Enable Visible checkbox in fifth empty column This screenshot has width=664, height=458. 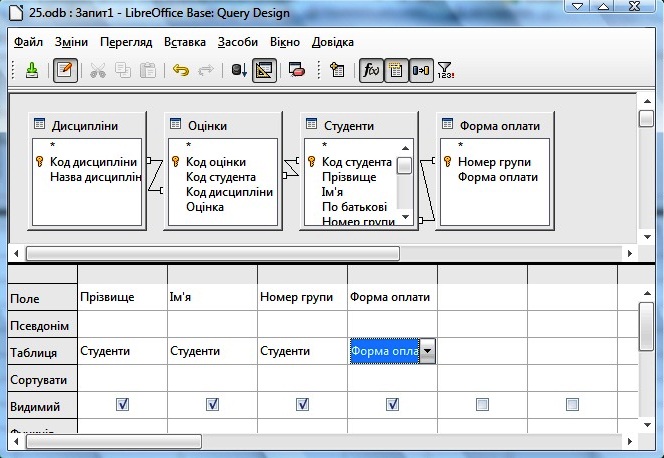pyautogui.click(x=482, y=404)
